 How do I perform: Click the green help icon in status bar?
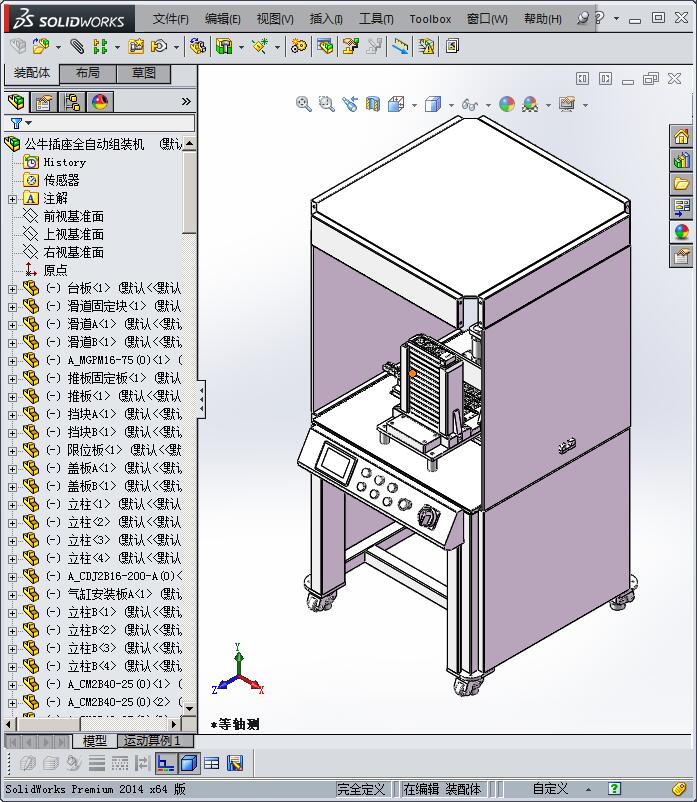[614, 789]
